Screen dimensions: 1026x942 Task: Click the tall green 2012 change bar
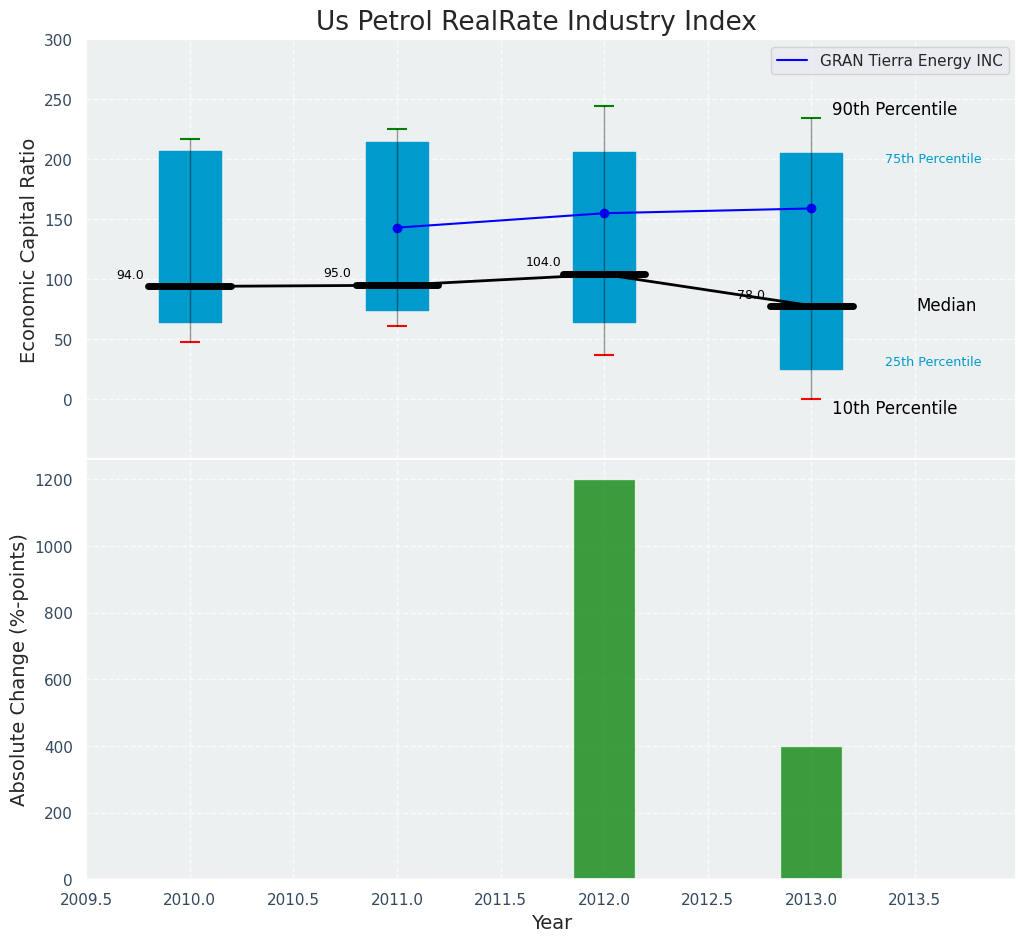[x=604, y=680]
